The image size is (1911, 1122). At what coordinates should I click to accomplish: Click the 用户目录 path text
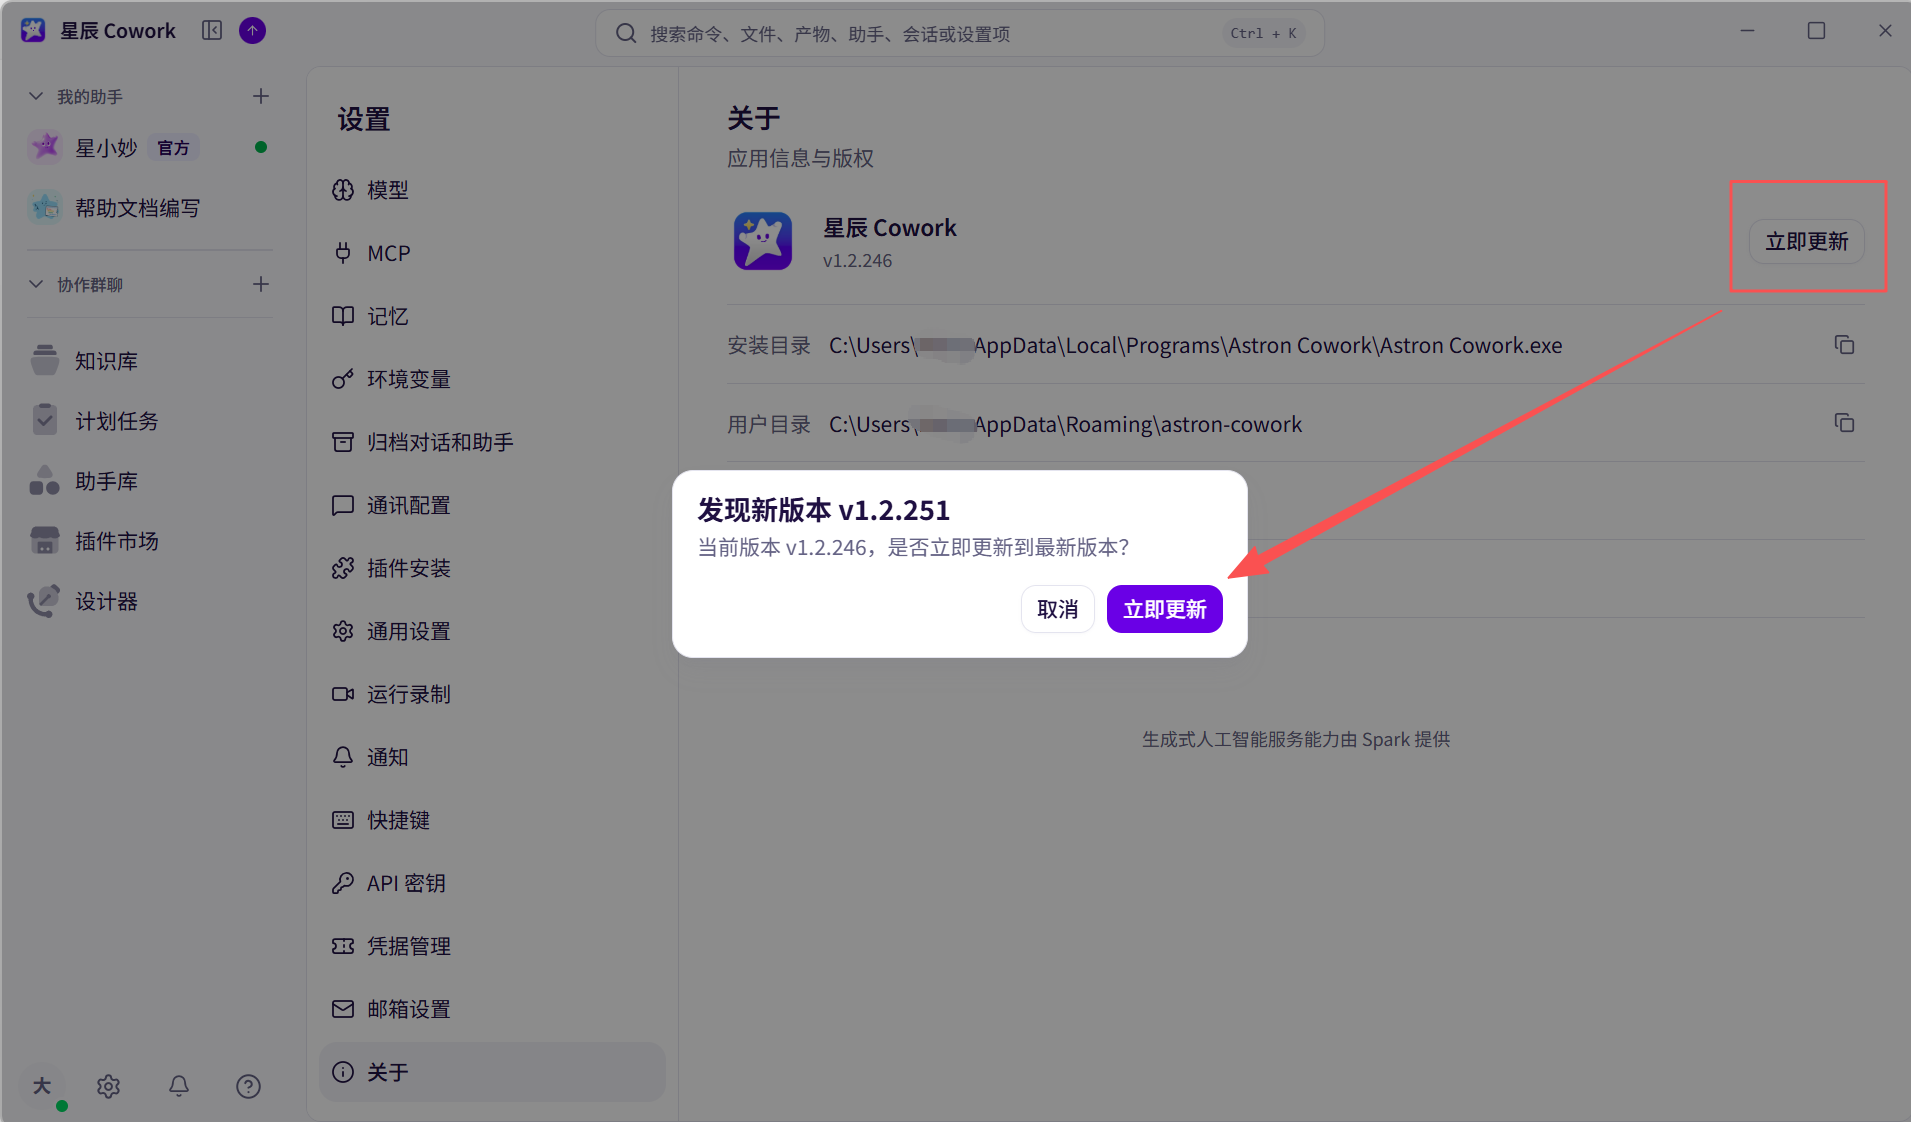pos(1065,424)
